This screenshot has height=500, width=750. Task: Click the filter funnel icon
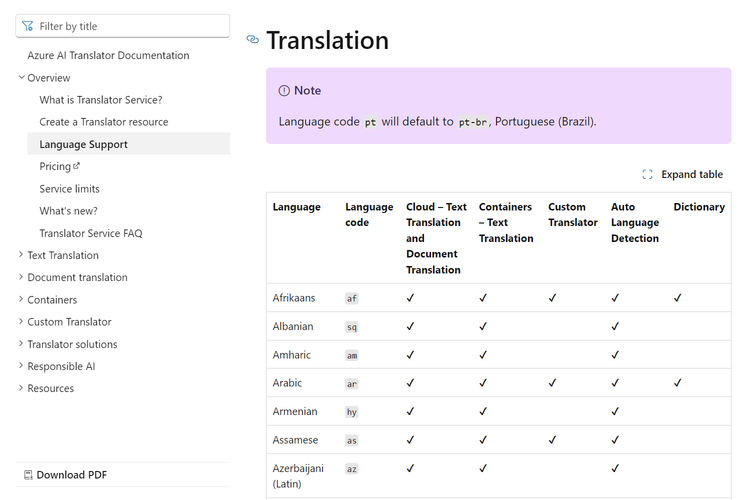click(x=28, y=26)
